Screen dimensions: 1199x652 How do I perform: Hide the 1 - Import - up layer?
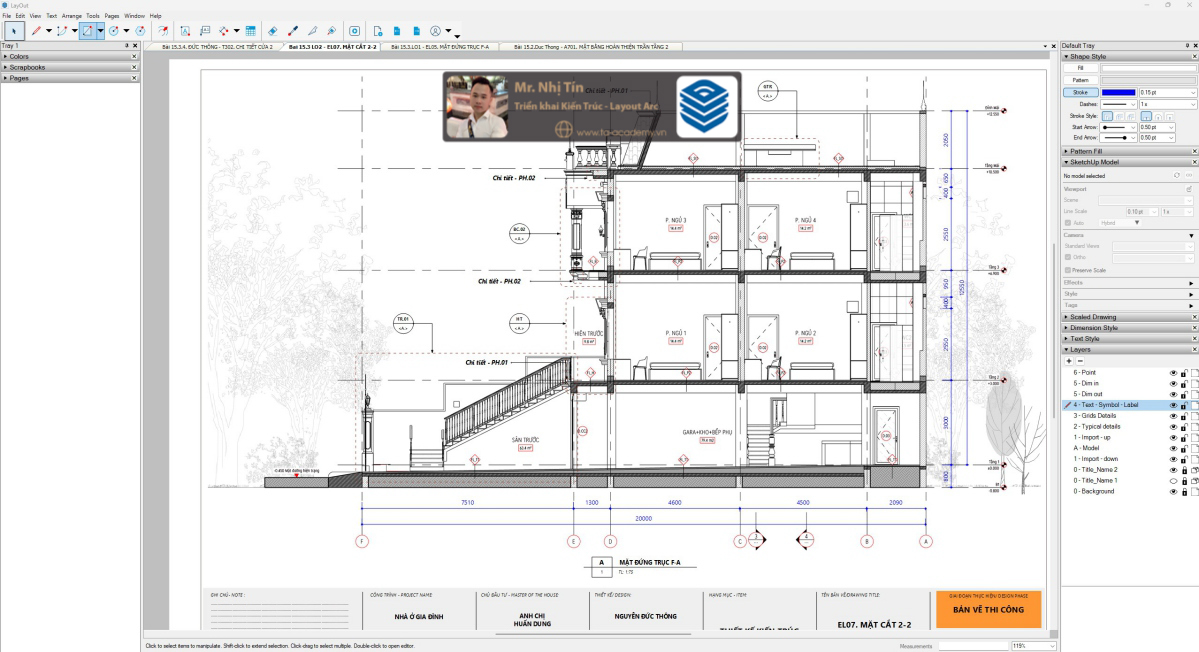click(x=1173, y=437)
